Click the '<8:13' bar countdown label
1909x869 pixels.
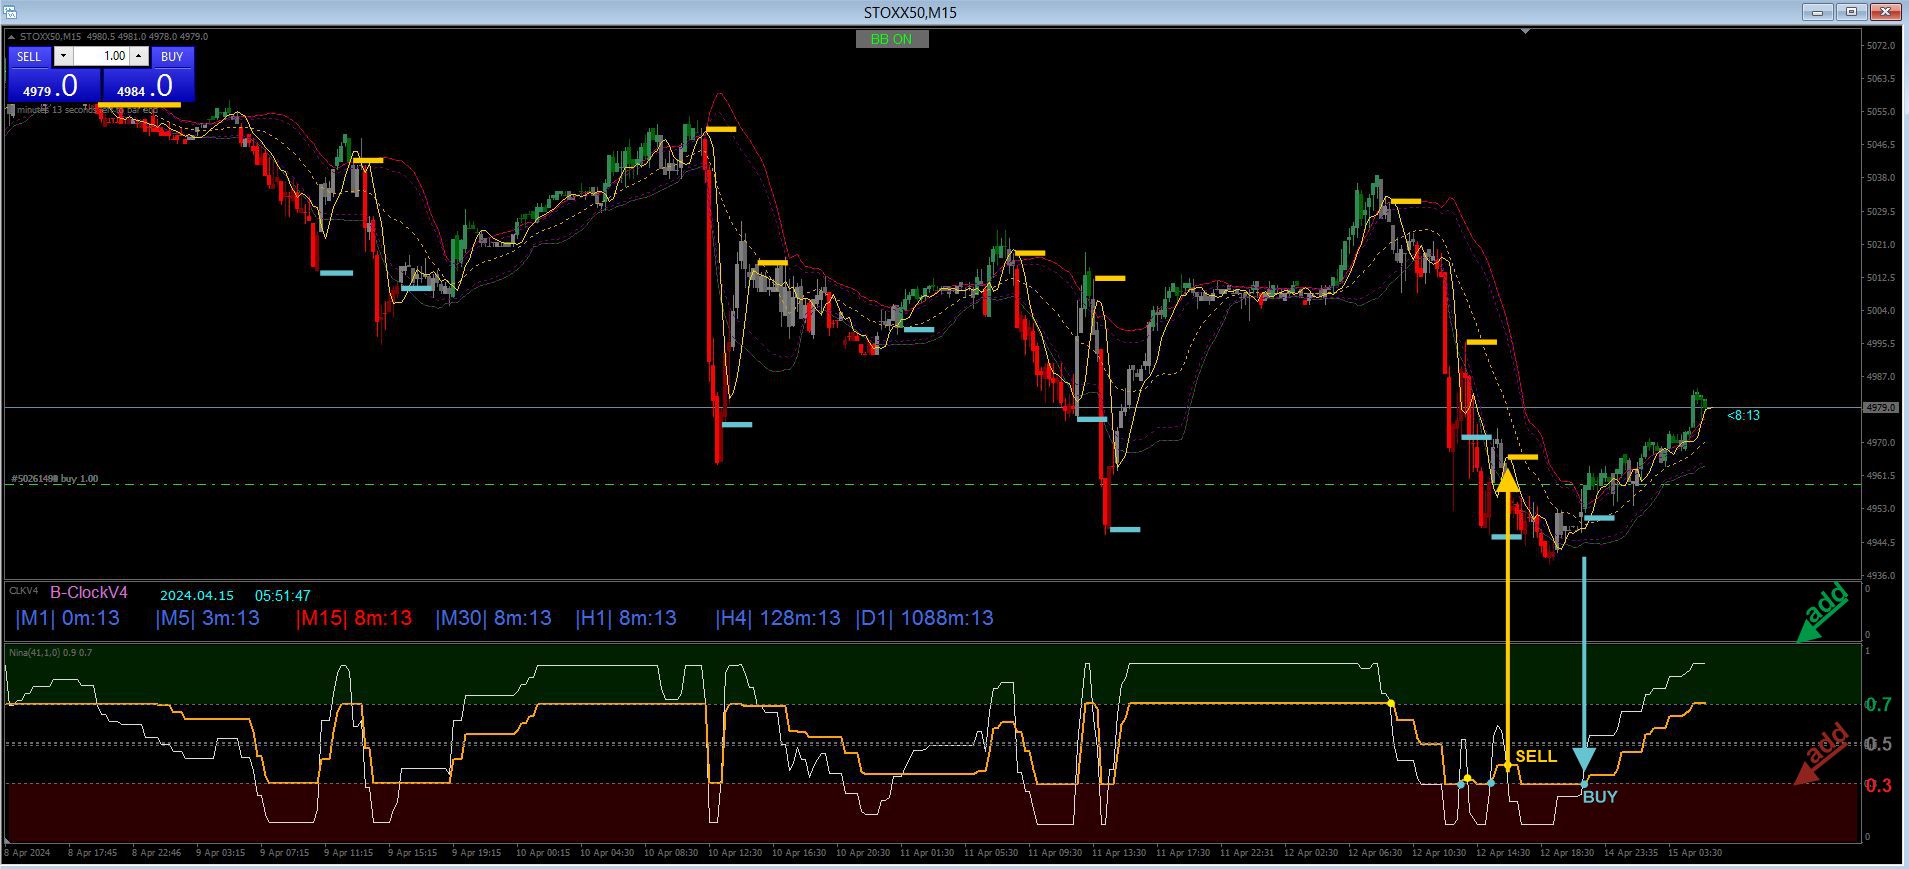pos(1743,415)
